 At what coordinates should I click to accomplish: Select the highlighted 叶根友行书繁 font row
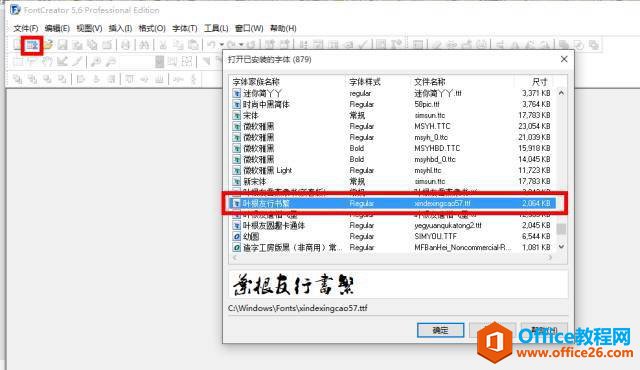coord(393,203)
